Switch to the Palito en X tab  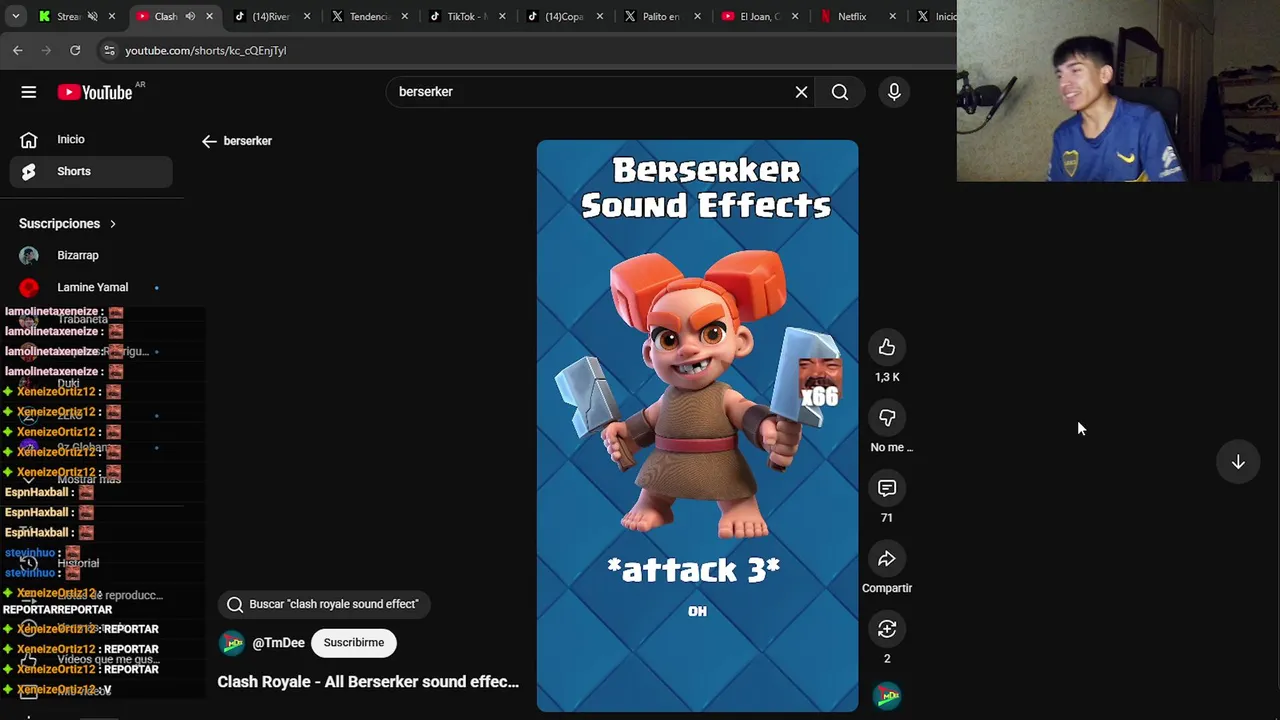pyautogui.click(x=660, y=16)
